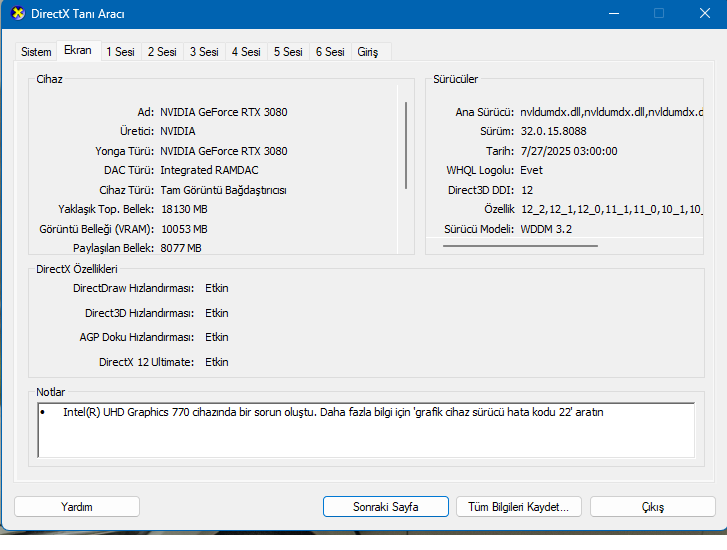This screenshot has height=550, width=727.
Task: Click the Cihaz panel vertical scrollbar
Action: point(406,146)
